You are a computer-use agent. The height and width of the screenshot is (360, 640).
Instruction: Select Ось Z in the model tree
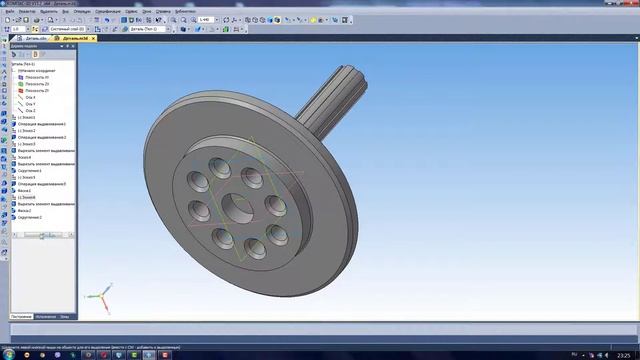30,111
